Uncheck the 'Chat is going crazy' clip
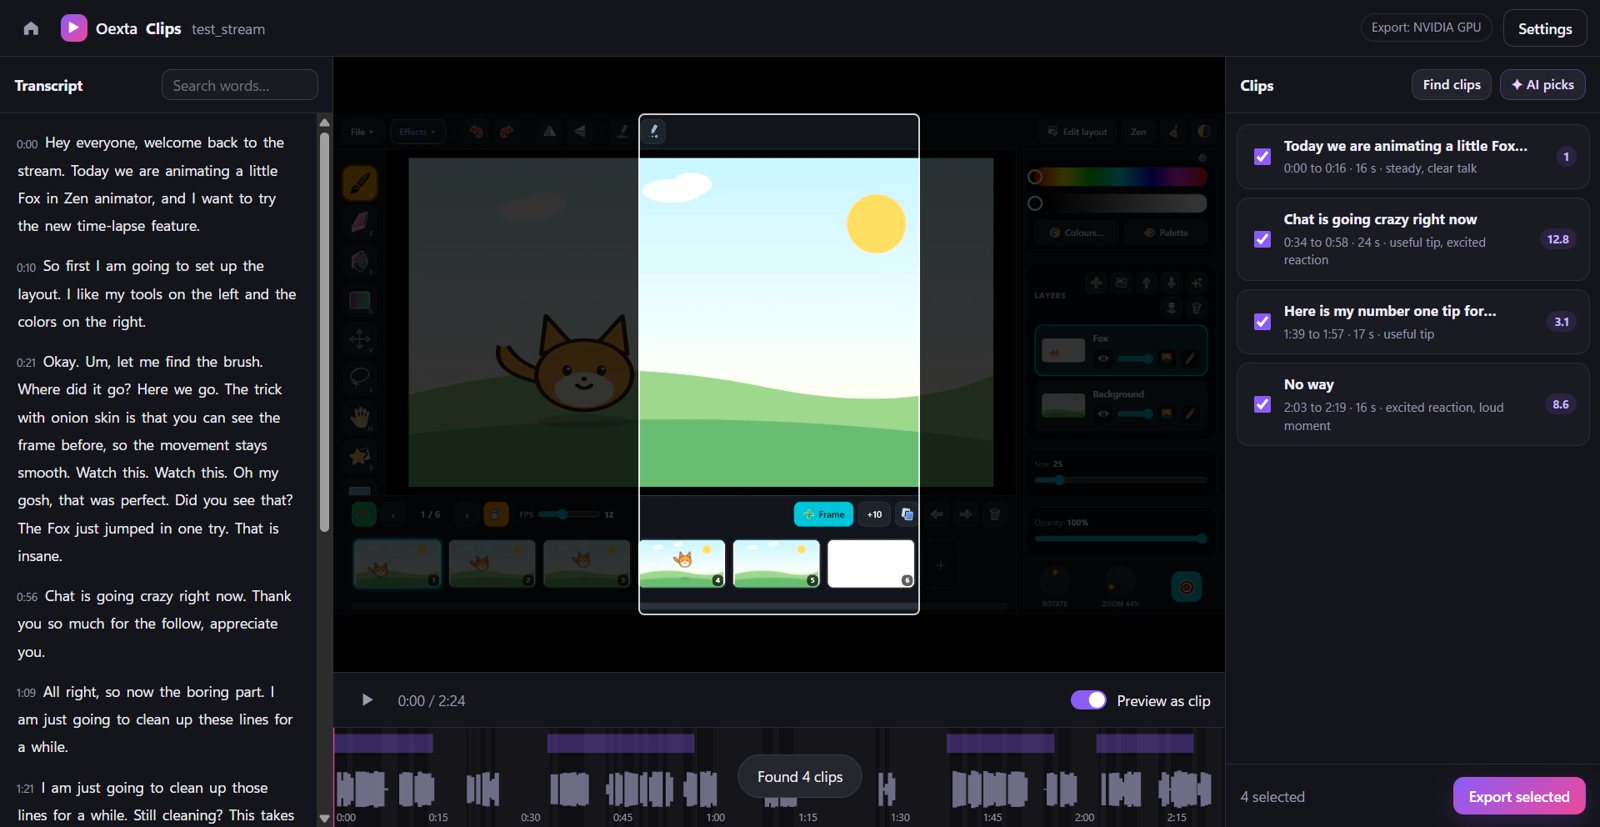 [x=1262, y=239]
